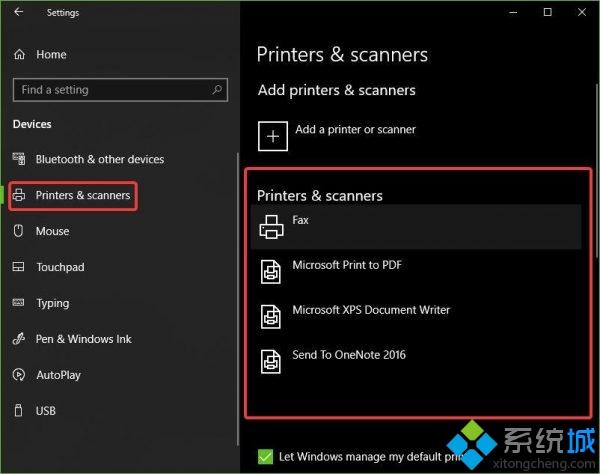This screenshot has height=474, width=600.
Task: Click the Typing keyboard icon
Action: 18,303
